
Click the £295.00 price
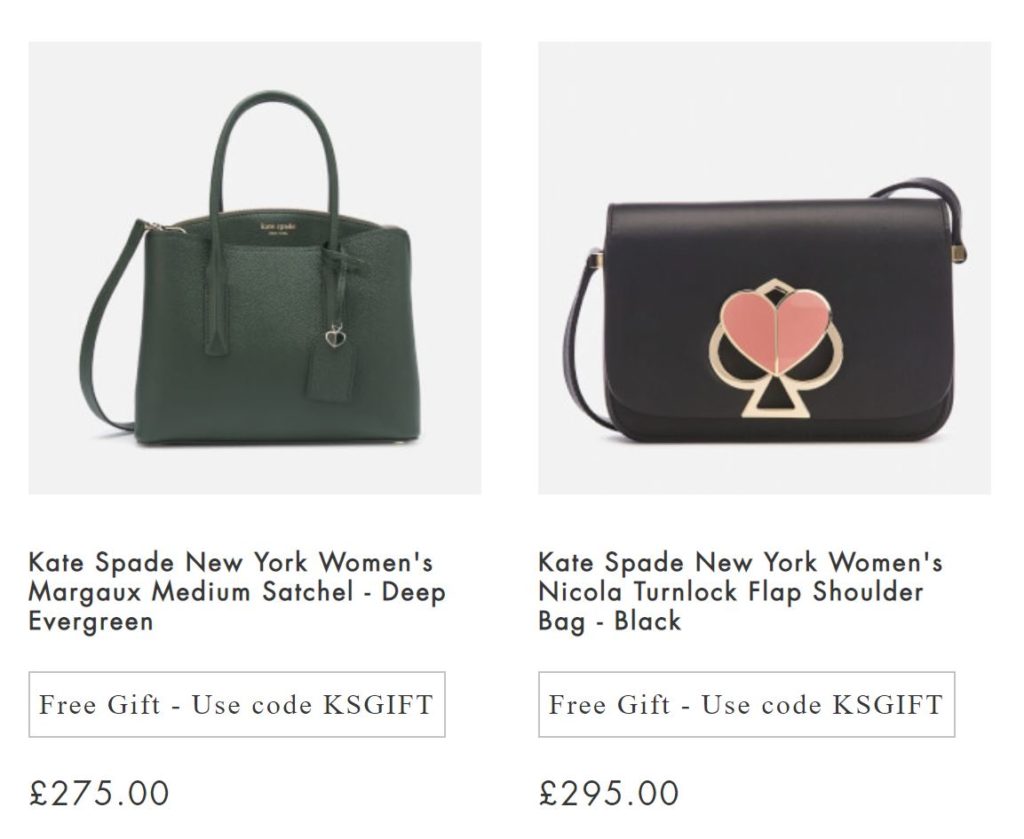[609, 793]
